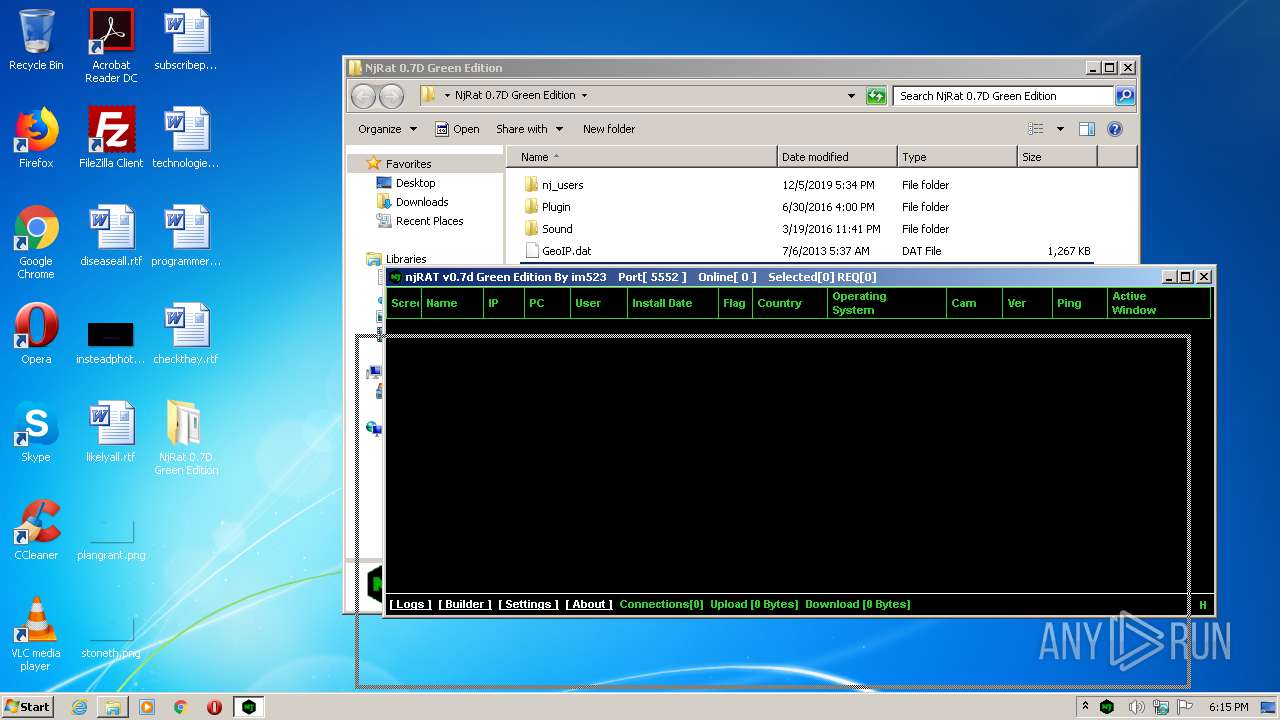The width and height of the screenshot is (1280, 720).
Task: Open the Start menu
Action: (x=28, y=707)
